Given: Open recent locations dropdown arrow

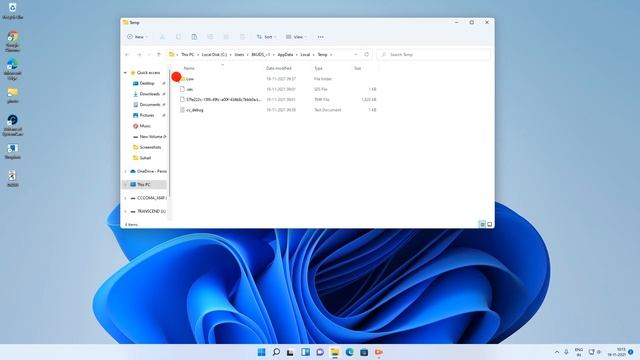Looking at the screenshot, I should [149, 54].
